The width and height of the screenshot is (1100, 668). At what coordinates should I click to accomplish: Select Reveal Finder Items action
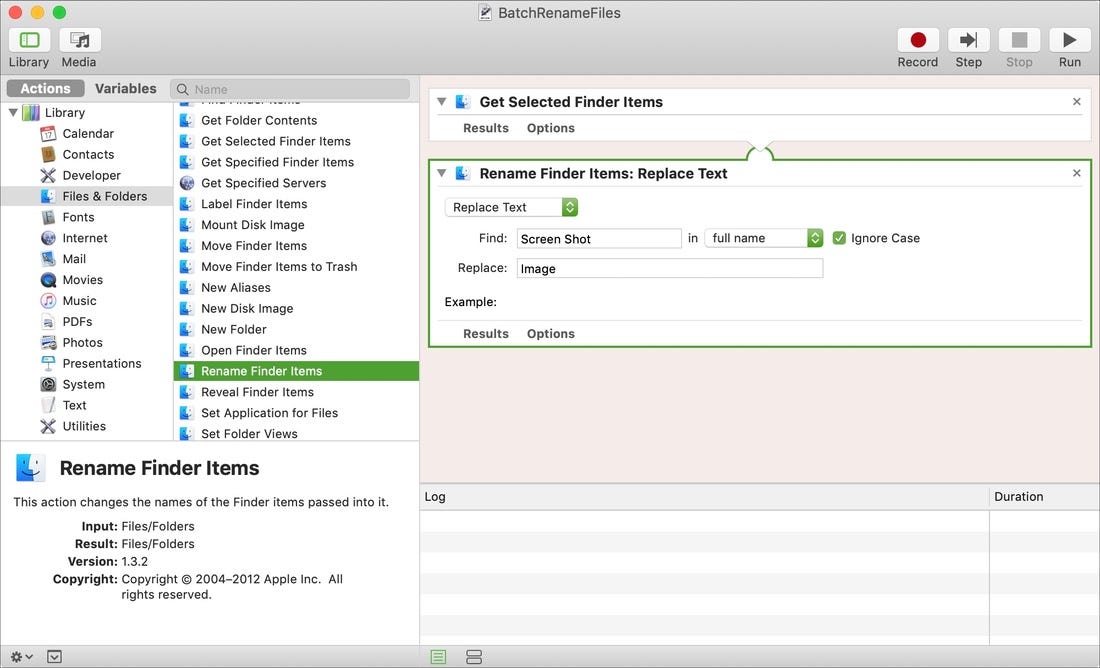point(296,392)
